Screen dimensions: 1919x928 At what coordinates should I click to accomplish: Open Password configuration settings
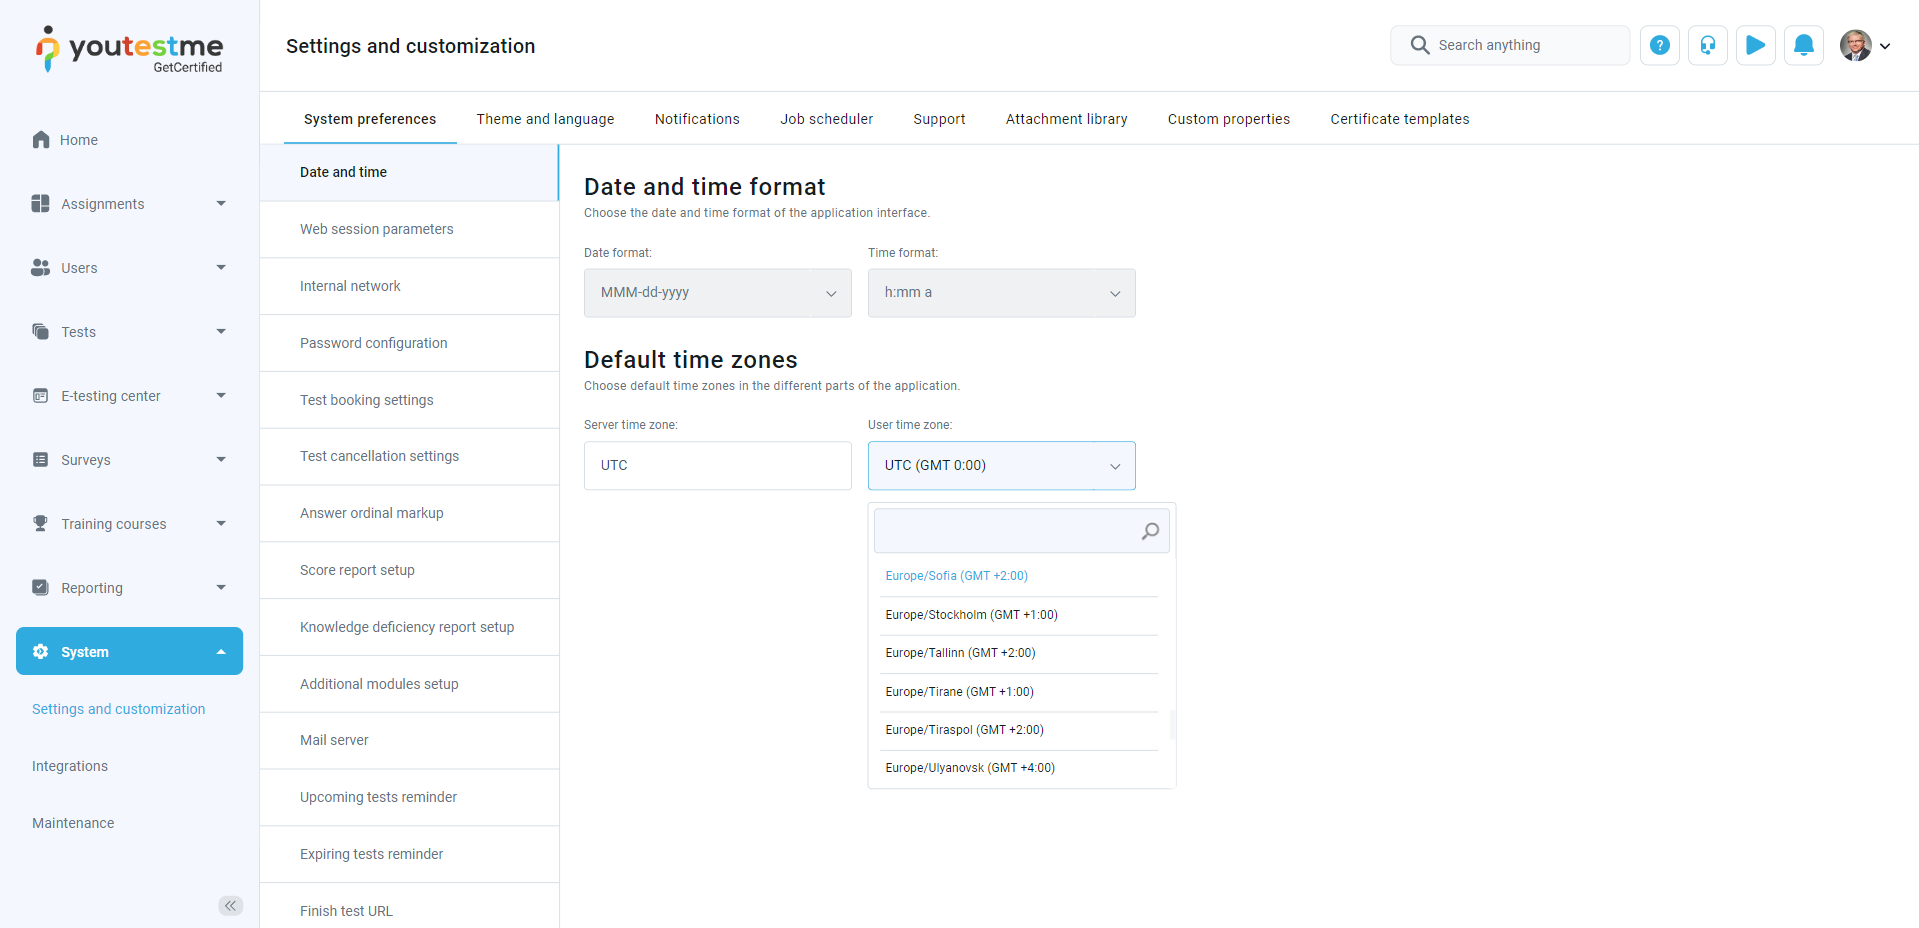[373, 343]
